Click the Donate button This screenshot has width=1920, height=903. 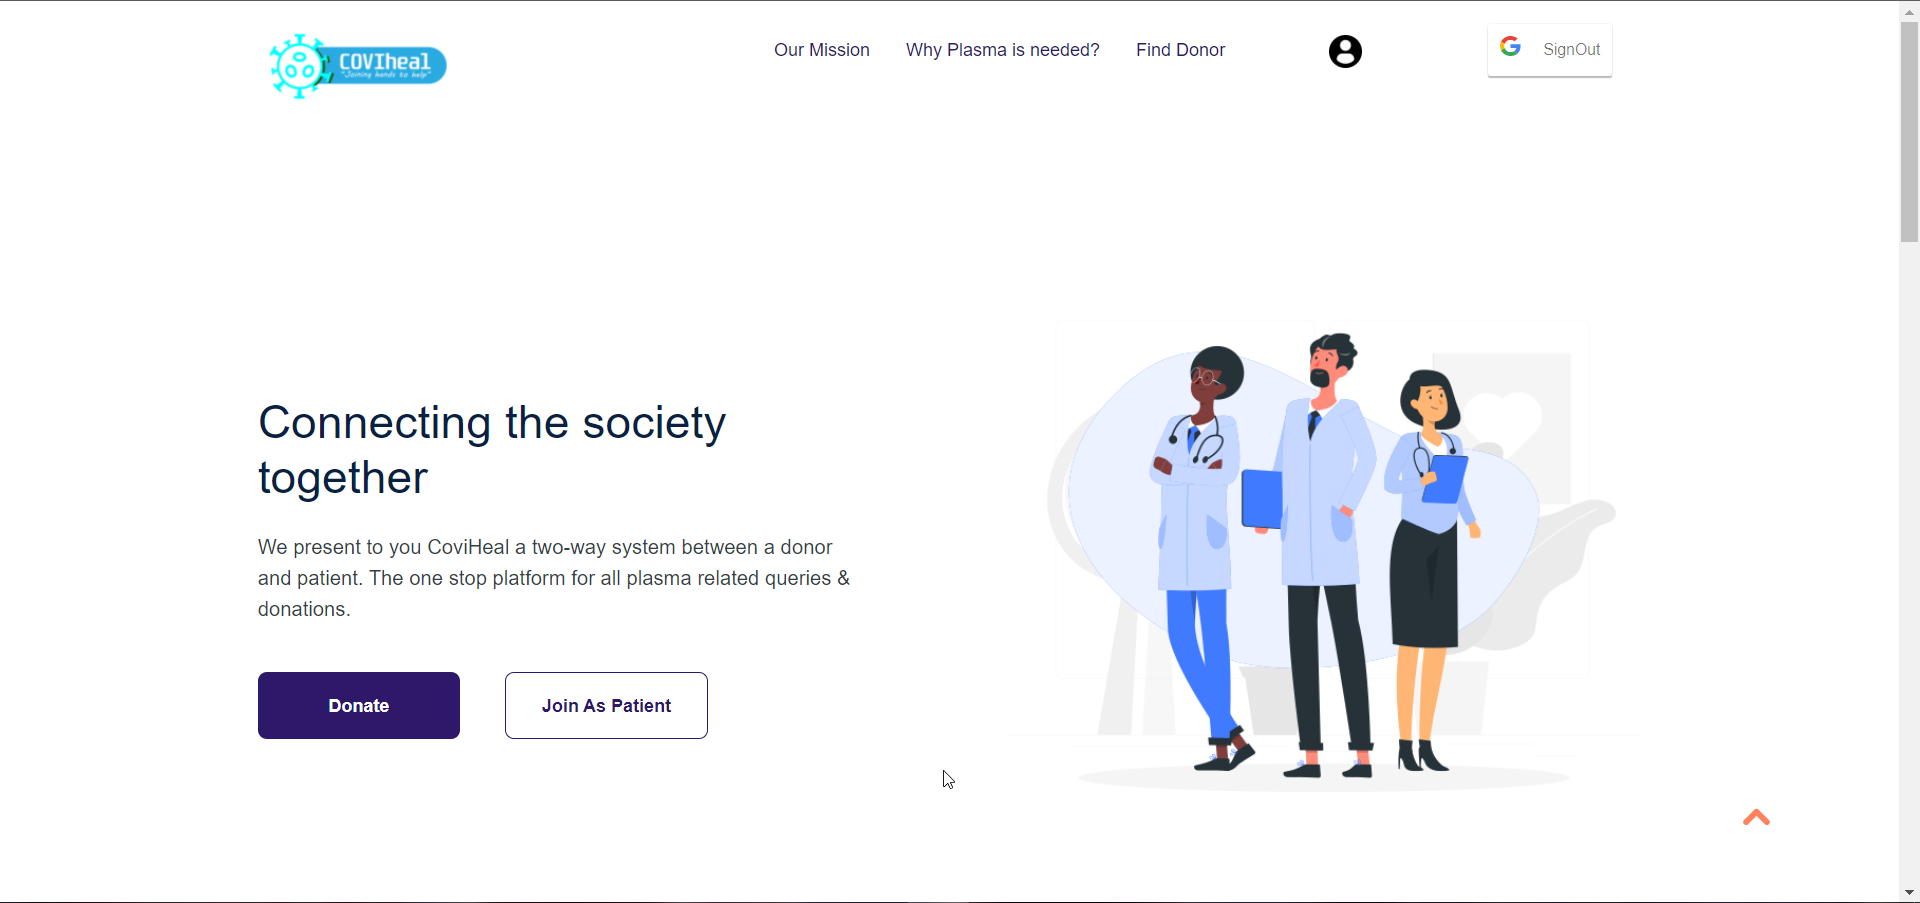[x=359, y=705]
